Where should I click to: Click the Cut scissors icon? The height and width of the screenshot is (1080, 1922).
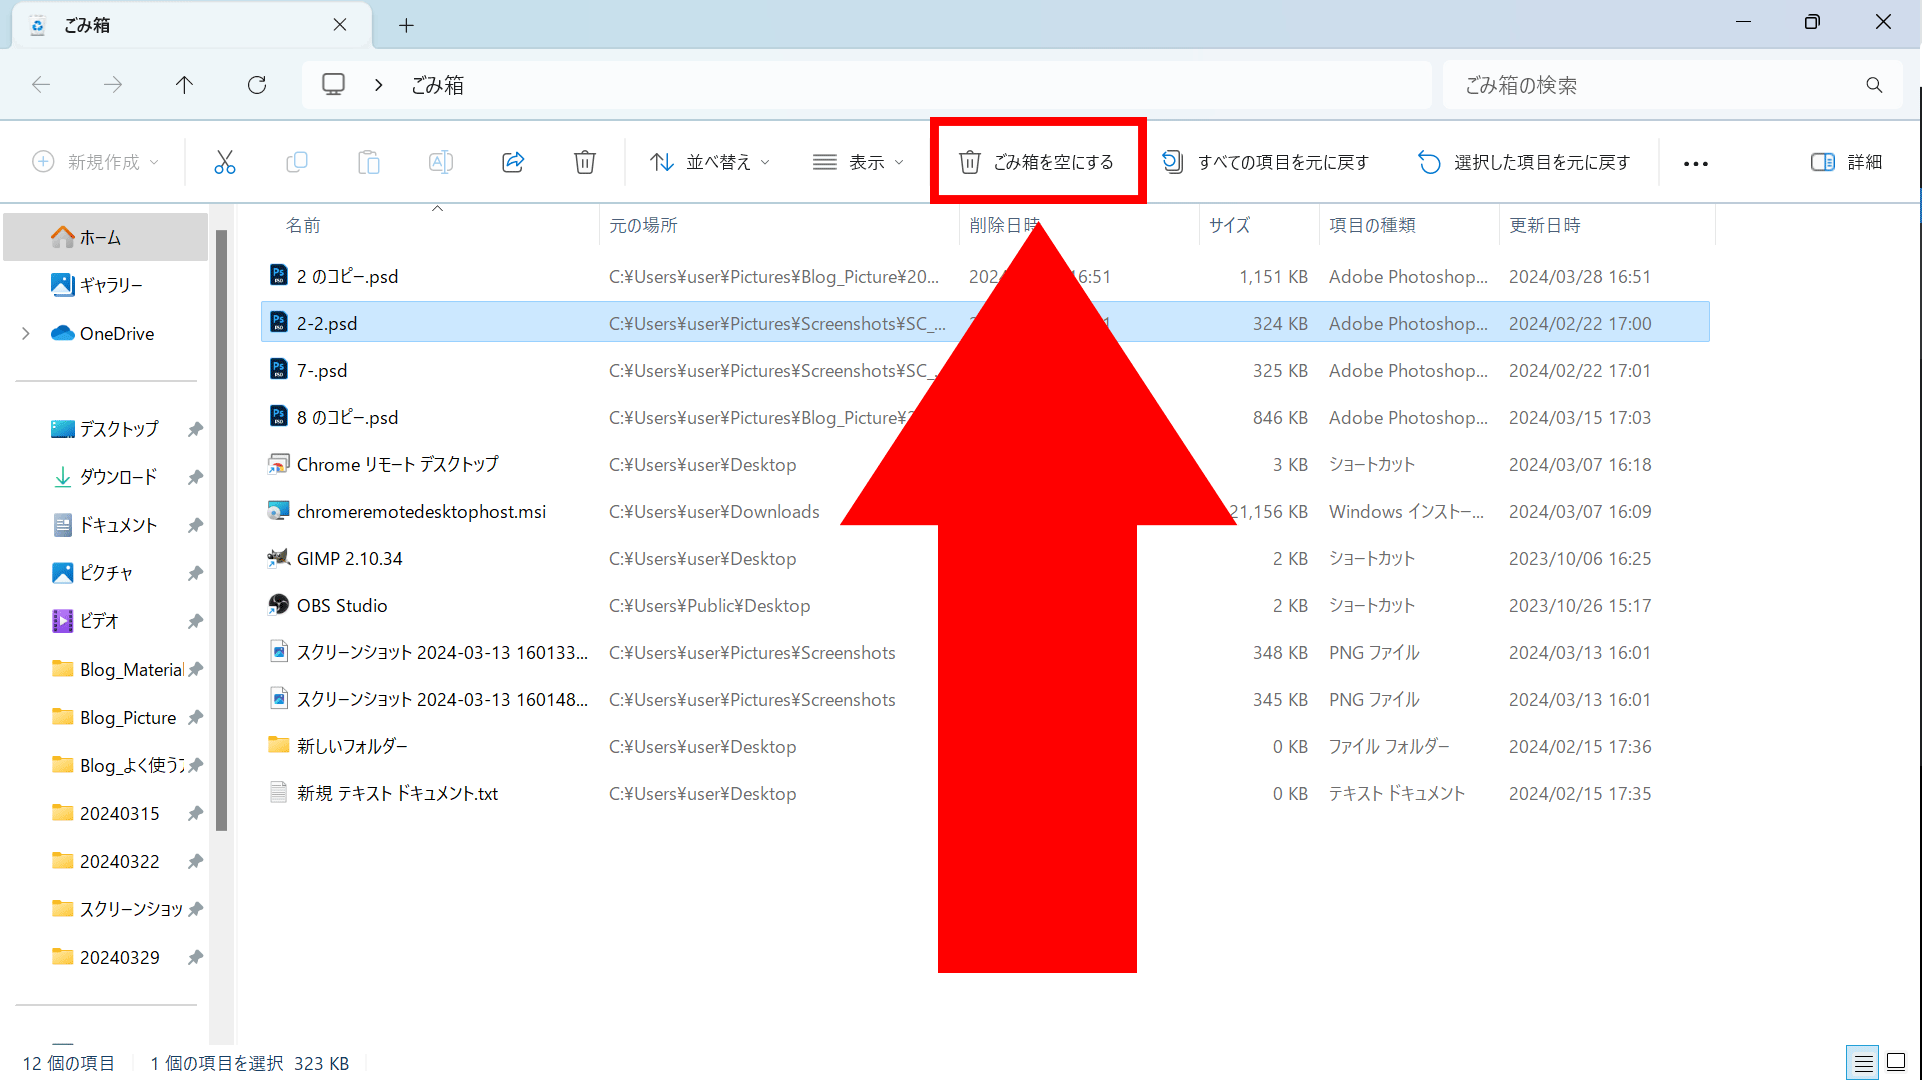pos(225,162)
